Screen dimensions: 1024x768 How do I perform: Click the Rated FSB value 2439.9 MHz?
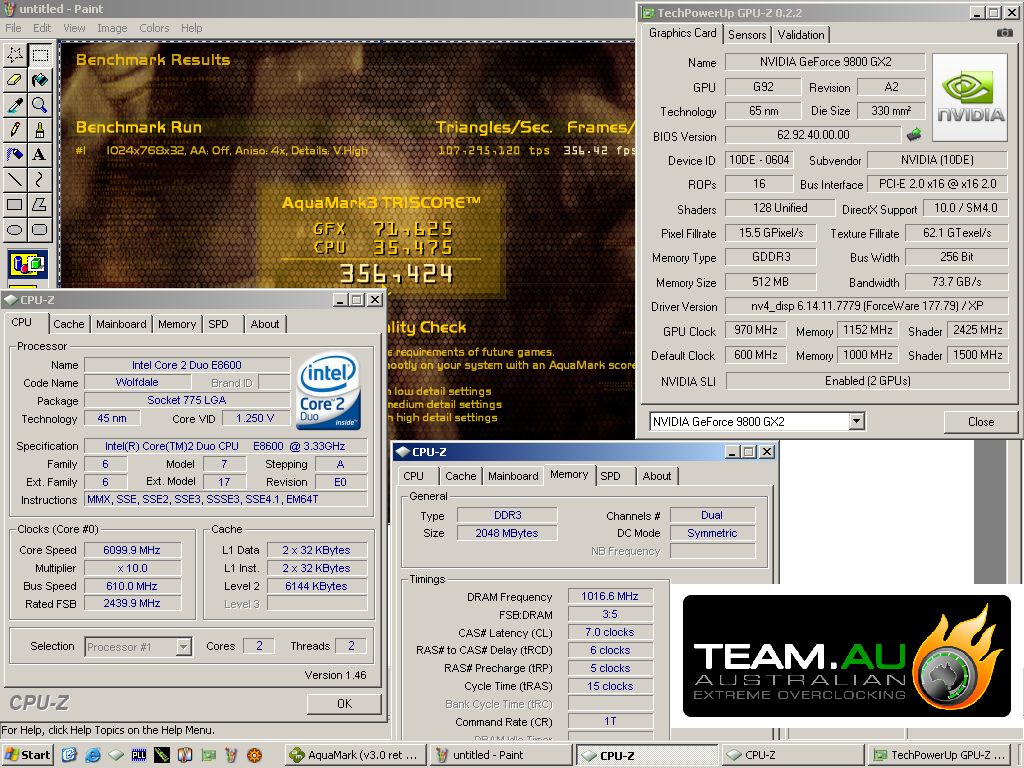tap(132, 603)
